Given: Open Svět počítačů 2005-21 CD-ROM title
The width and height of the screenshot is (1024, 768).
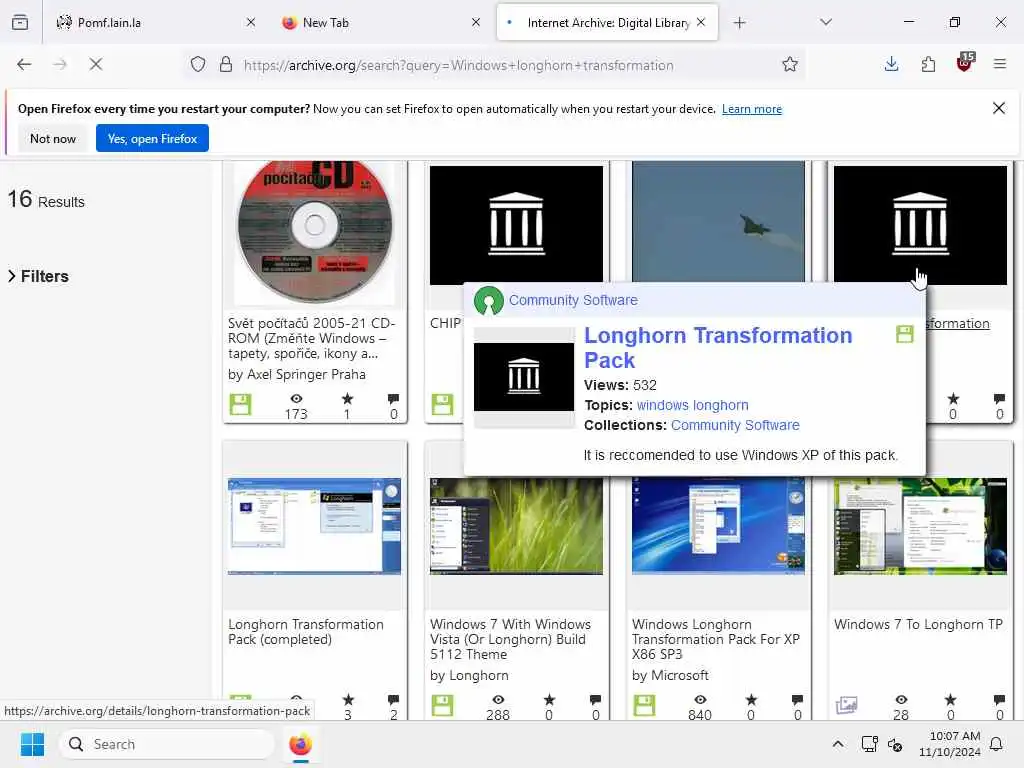Looking at the screenshot, I should [x=312, y=338].
